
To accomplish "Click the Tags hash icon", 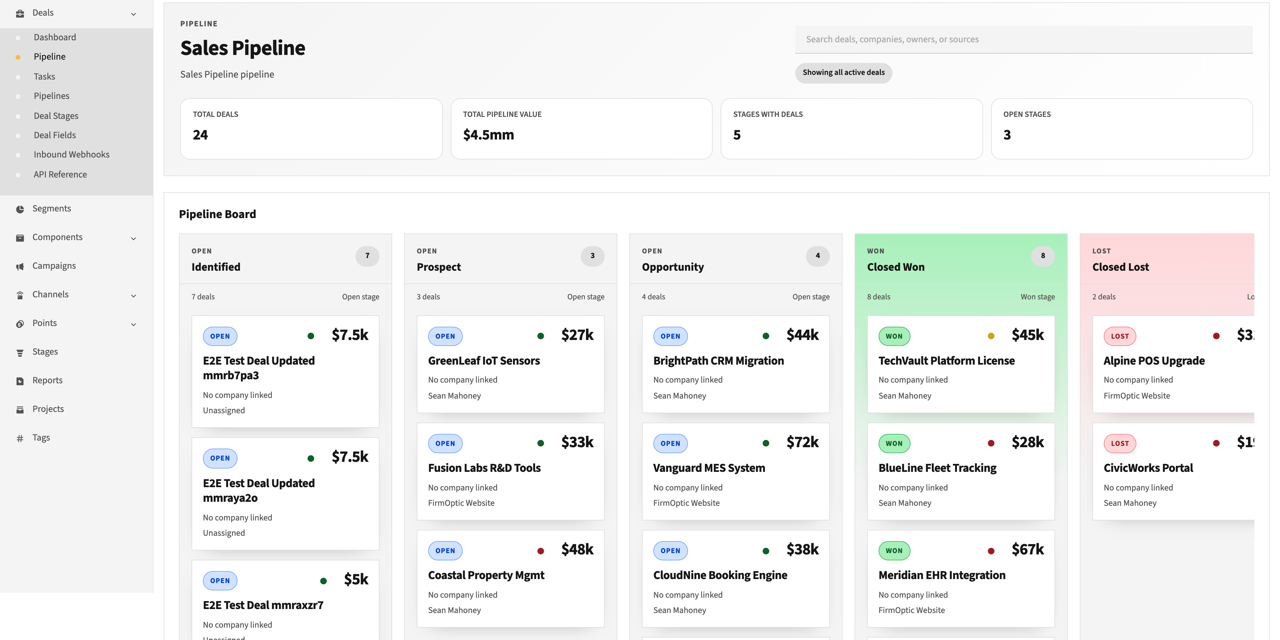I will pos(20,438).
